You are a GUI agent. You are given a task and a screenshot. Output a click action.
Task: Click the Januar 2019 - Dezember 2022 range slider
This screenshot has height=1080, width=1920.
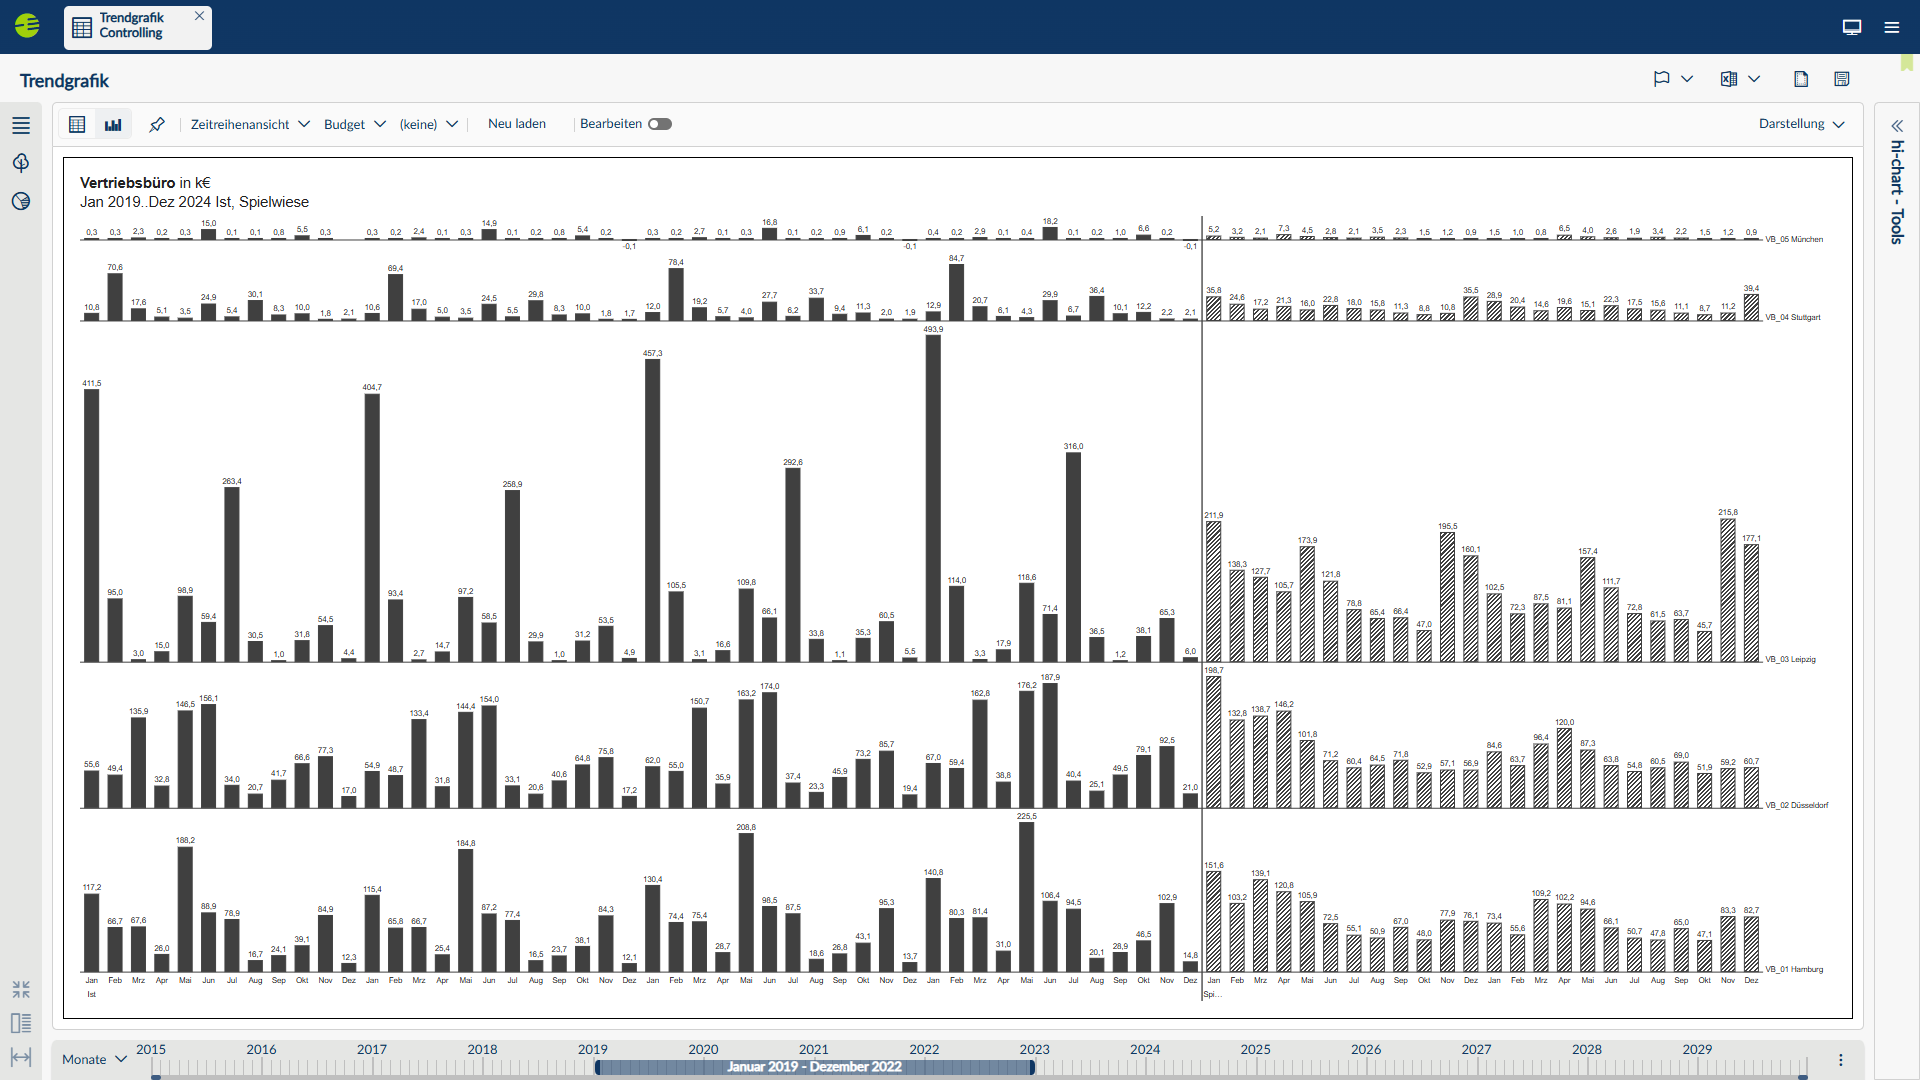click(814, 1067)
